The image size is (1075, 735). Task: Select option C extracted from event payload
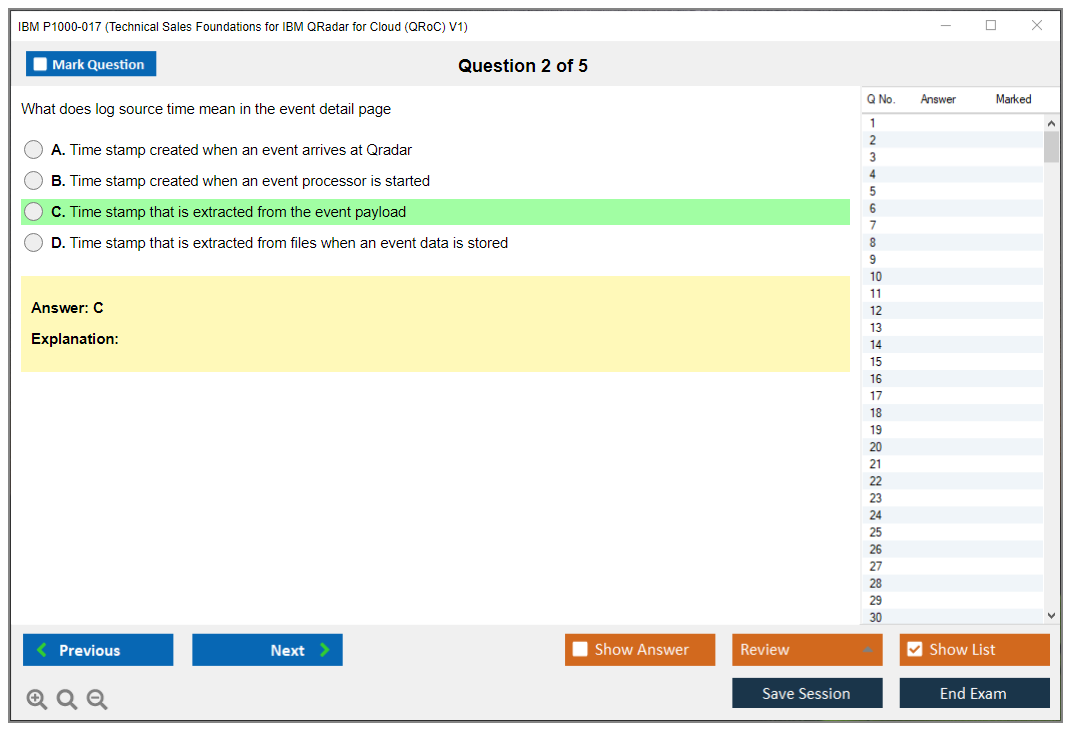tap(34, 212)
